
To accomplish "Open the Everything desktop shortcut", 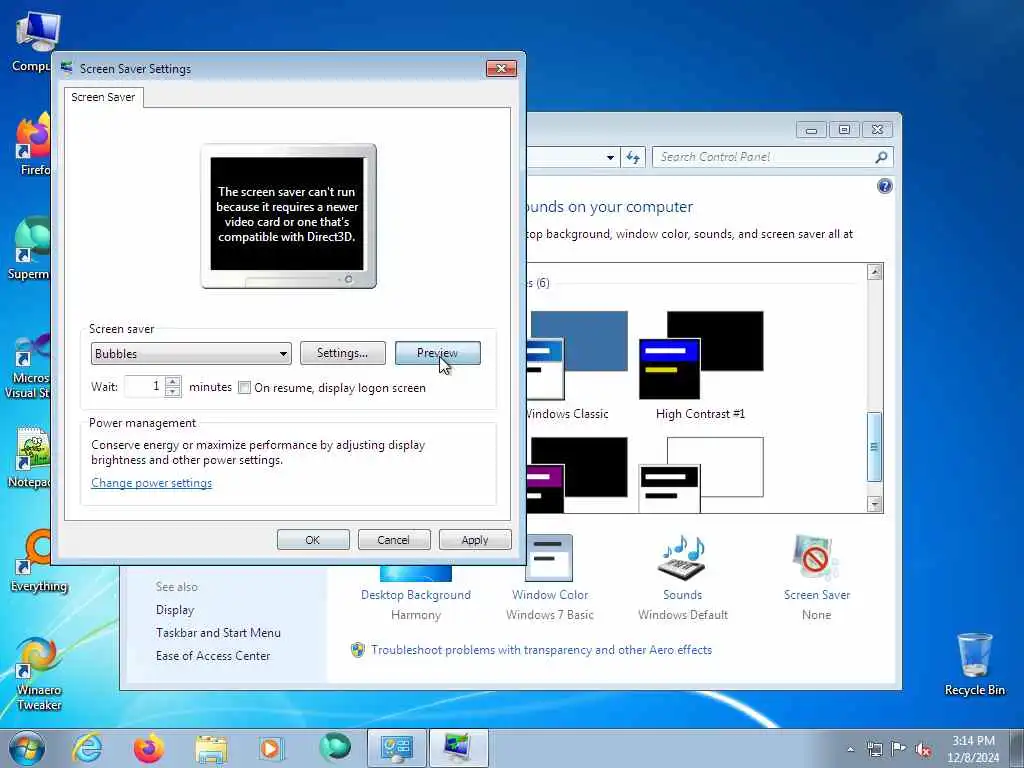I will point(39,562).
